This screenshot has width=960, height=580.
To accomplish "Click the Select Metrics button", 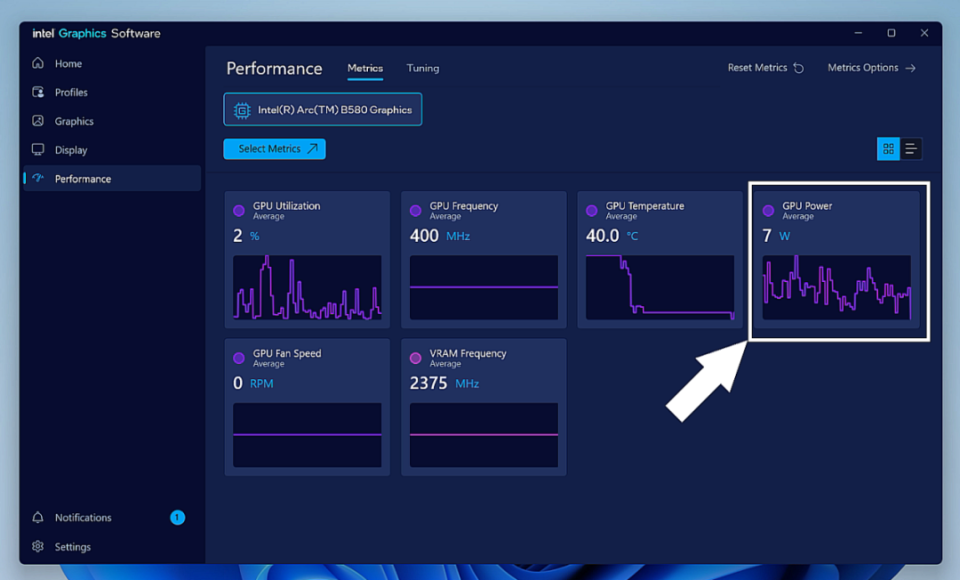I will [274, 149].
